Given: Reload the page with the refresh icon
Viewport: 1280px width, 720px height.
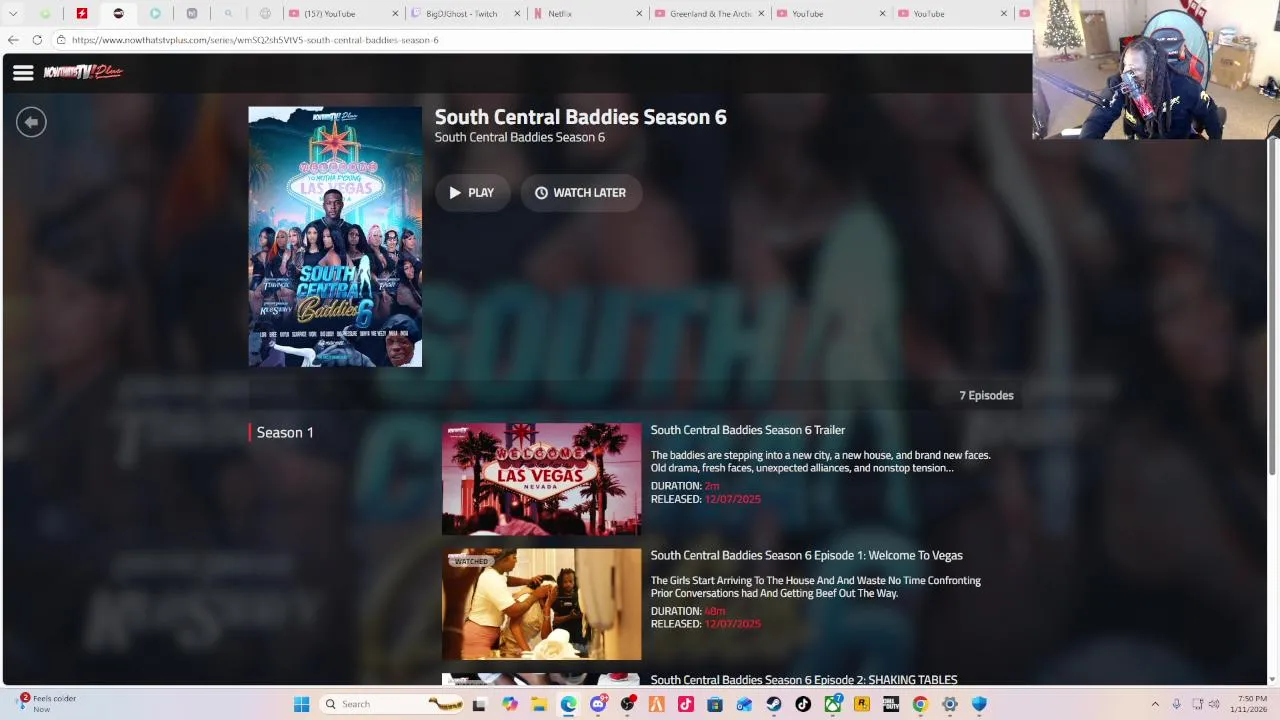Looking at the screenshot, I should coord(37,40).
